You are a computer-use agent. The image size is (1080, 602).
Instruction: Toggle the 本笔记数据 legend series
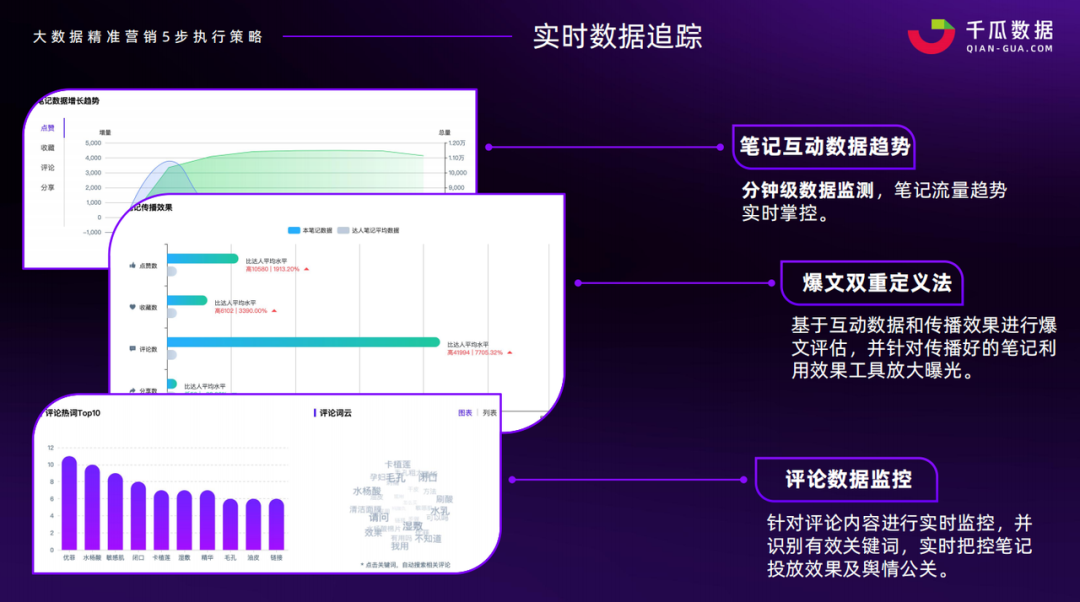coord(308,230)
